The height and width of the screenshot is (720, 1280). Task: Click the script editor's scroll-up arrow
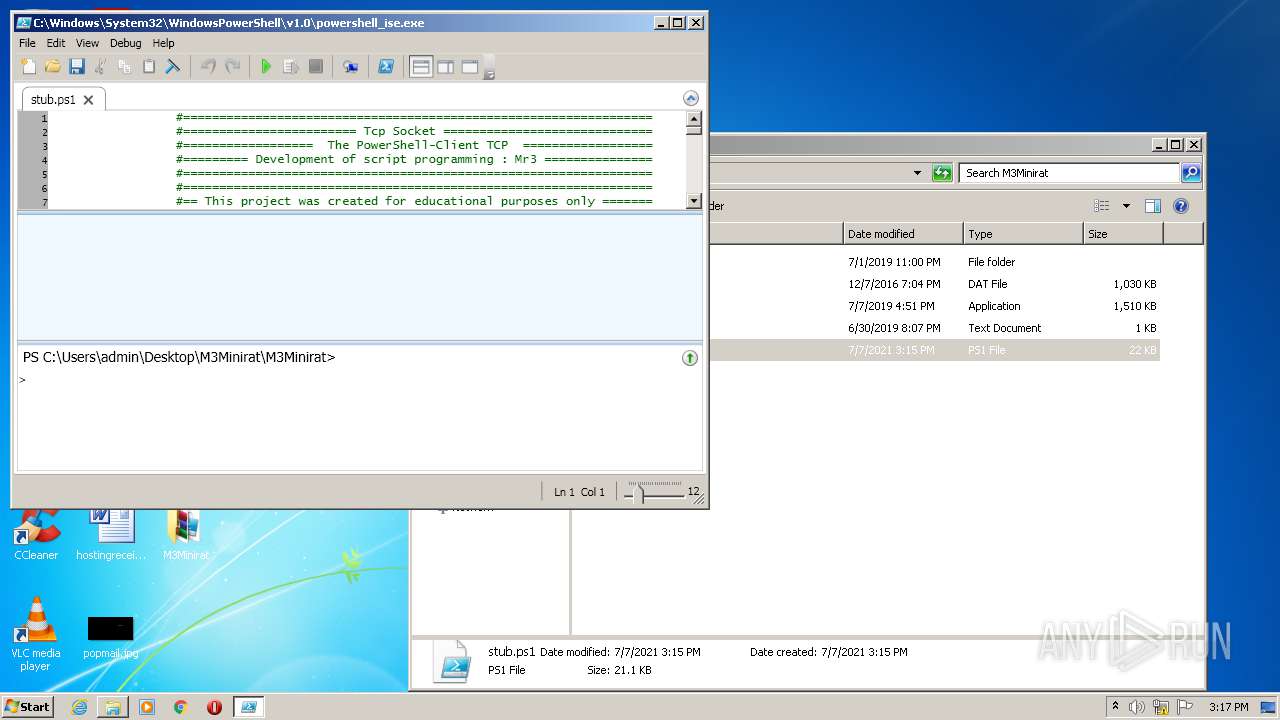point(694,118)
